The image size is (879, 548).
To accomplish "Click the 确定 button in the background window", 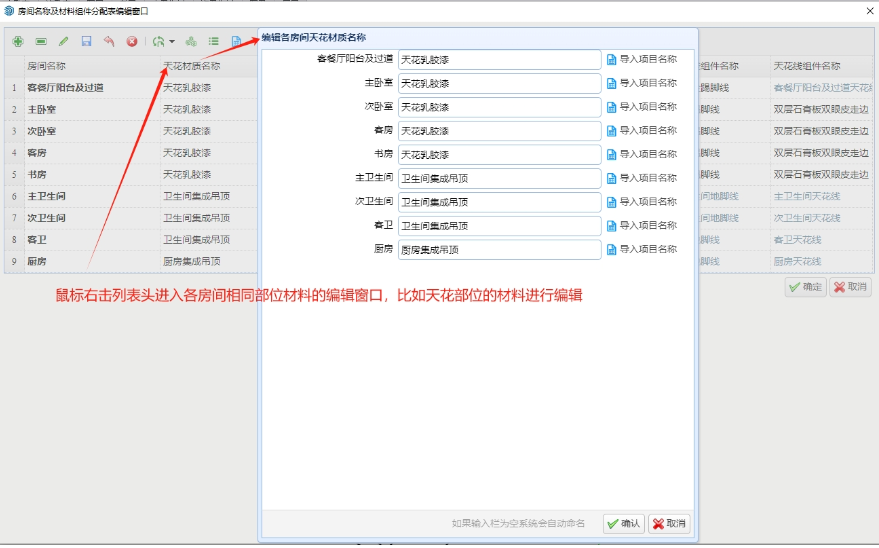I will (805, 287).
